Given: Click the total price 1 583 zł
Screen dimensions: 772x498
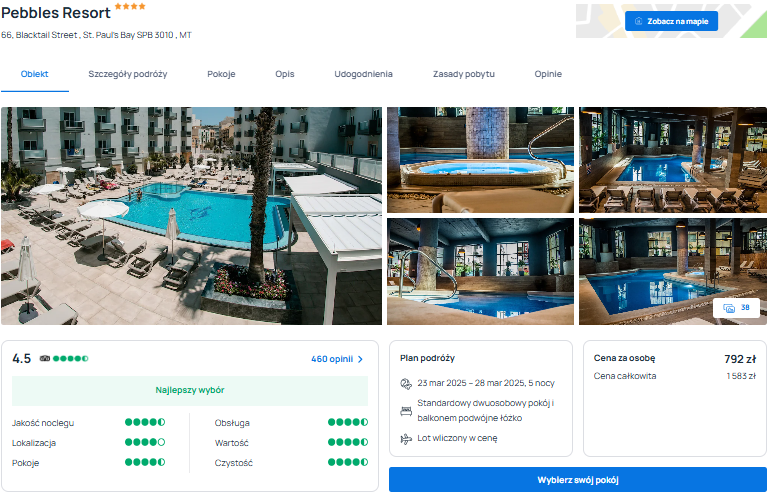Looking at the screenshot, I should (x=741, y=376).
